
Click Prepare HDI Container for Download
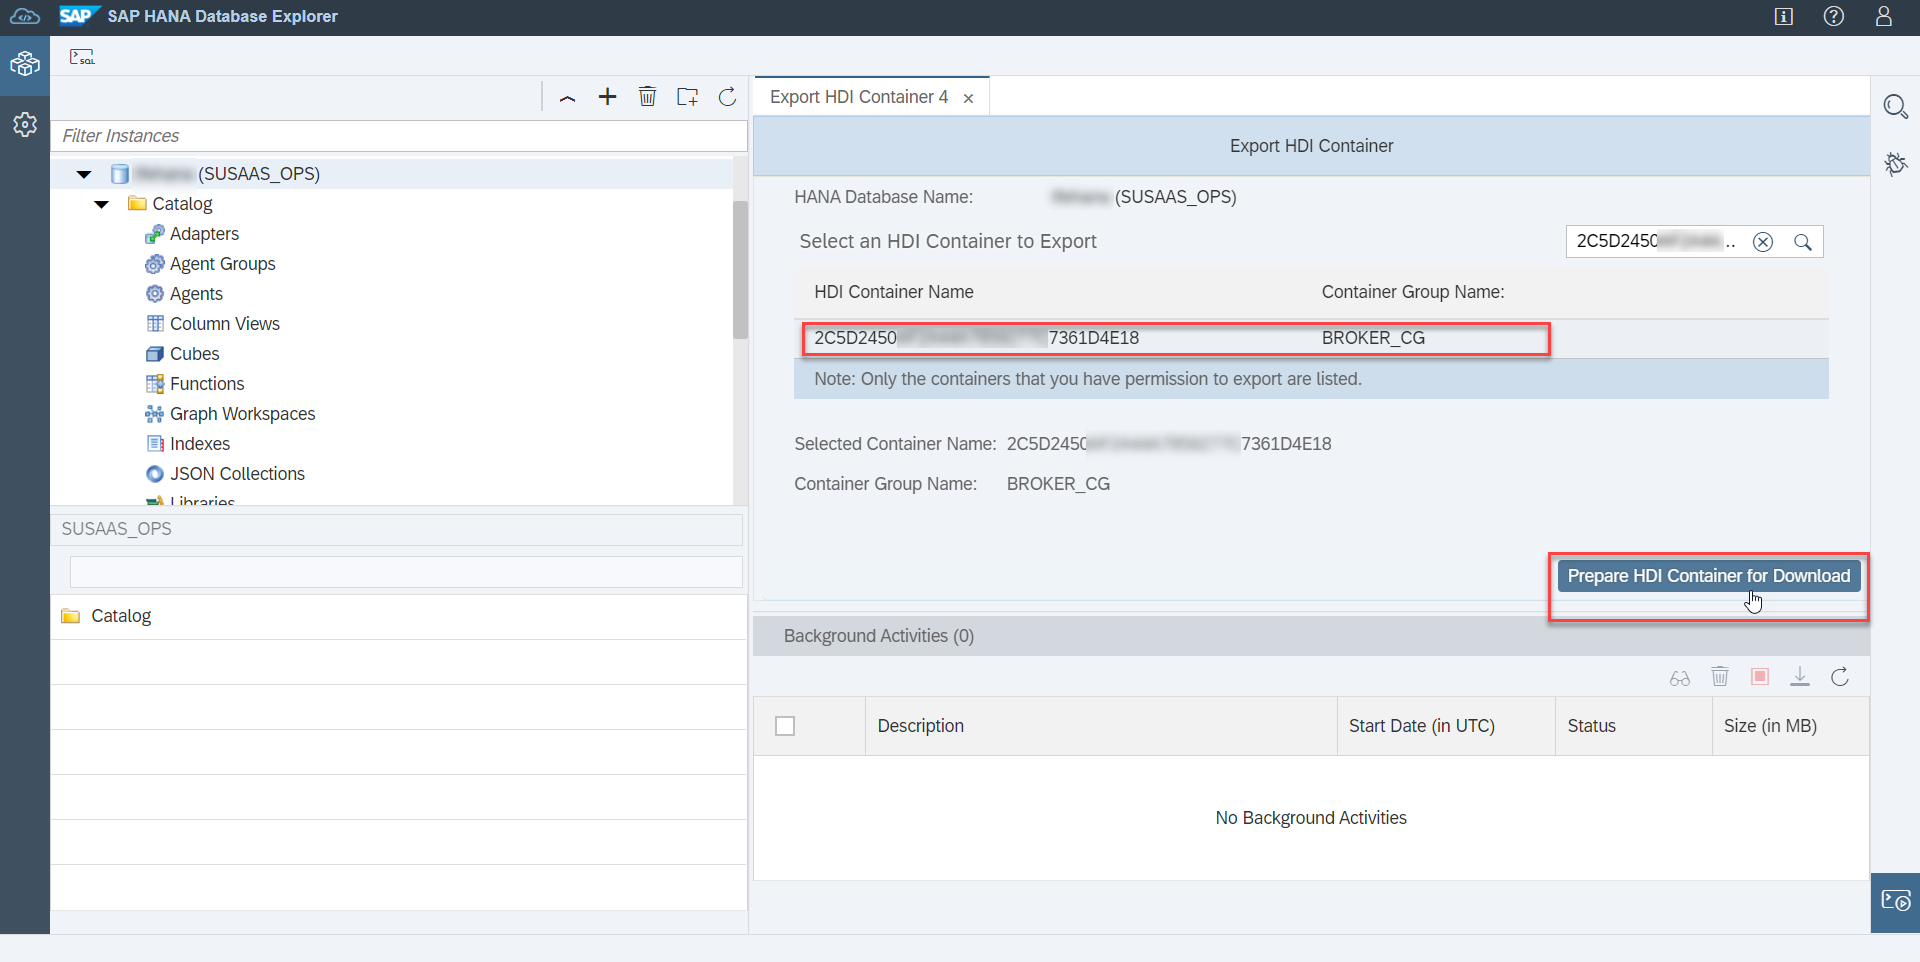click(x=1709, y=576)
